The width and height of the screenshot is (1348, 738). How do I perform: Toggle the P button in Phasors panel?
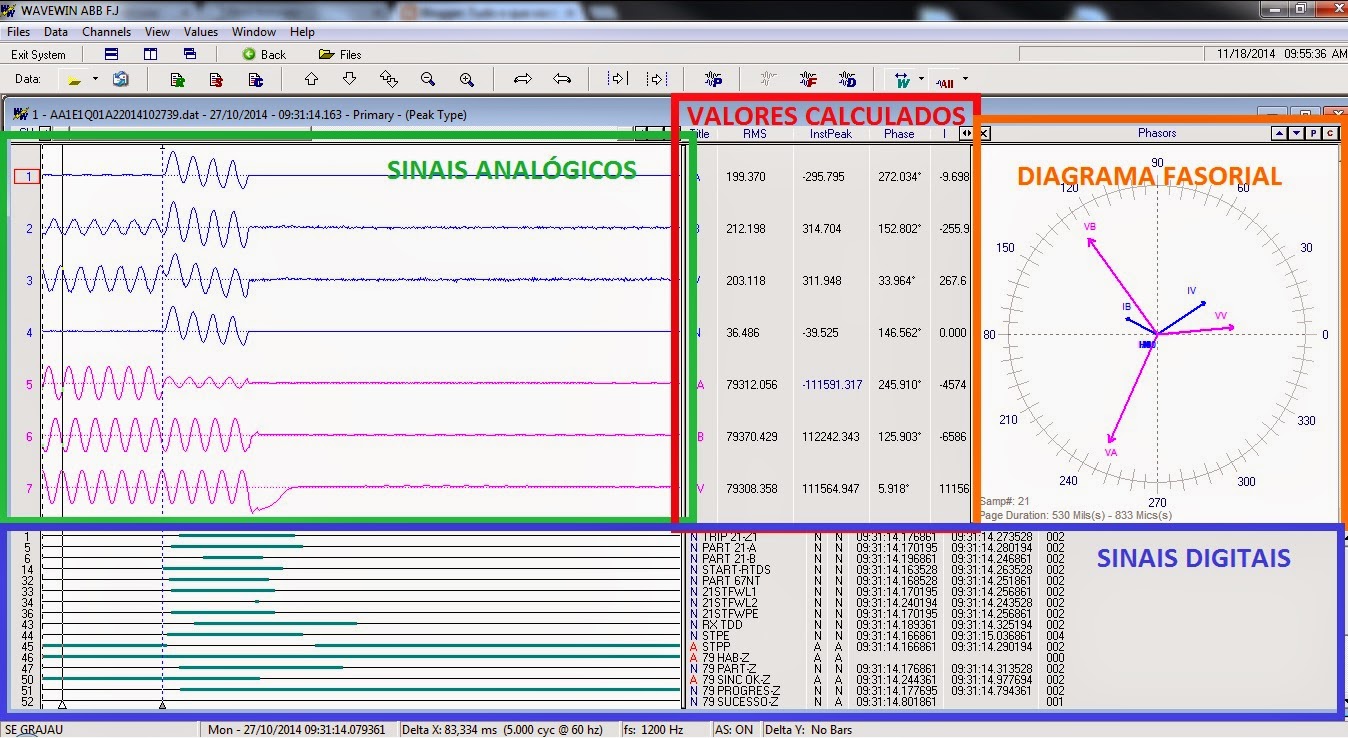pyautogui.click(x=1314, y=133)
